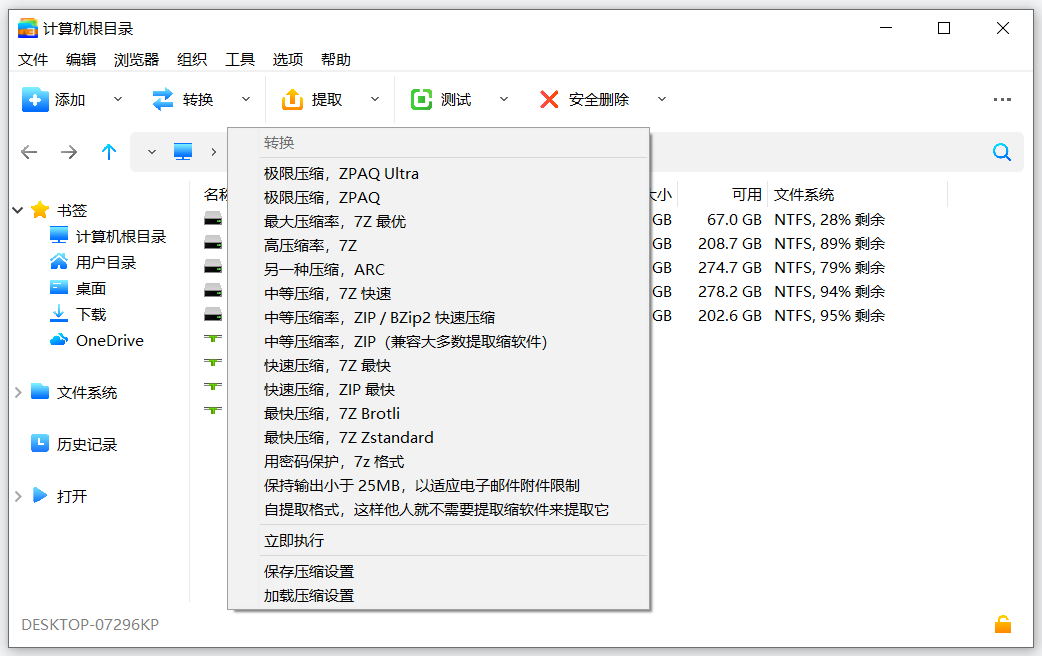This screenshot has width=1042, height=656.
Task: Open the 帮助 menu
Action: (336, 60)
